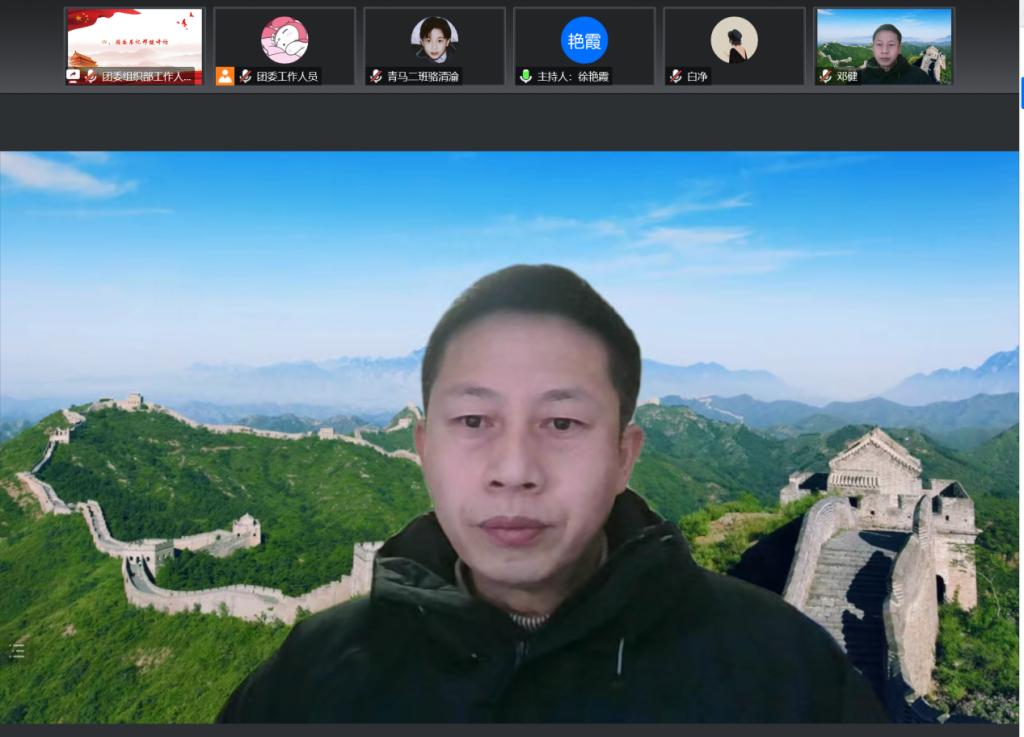
Task: Click muted mic icon beside 团委组织部工作人
Action: point(92,76)
